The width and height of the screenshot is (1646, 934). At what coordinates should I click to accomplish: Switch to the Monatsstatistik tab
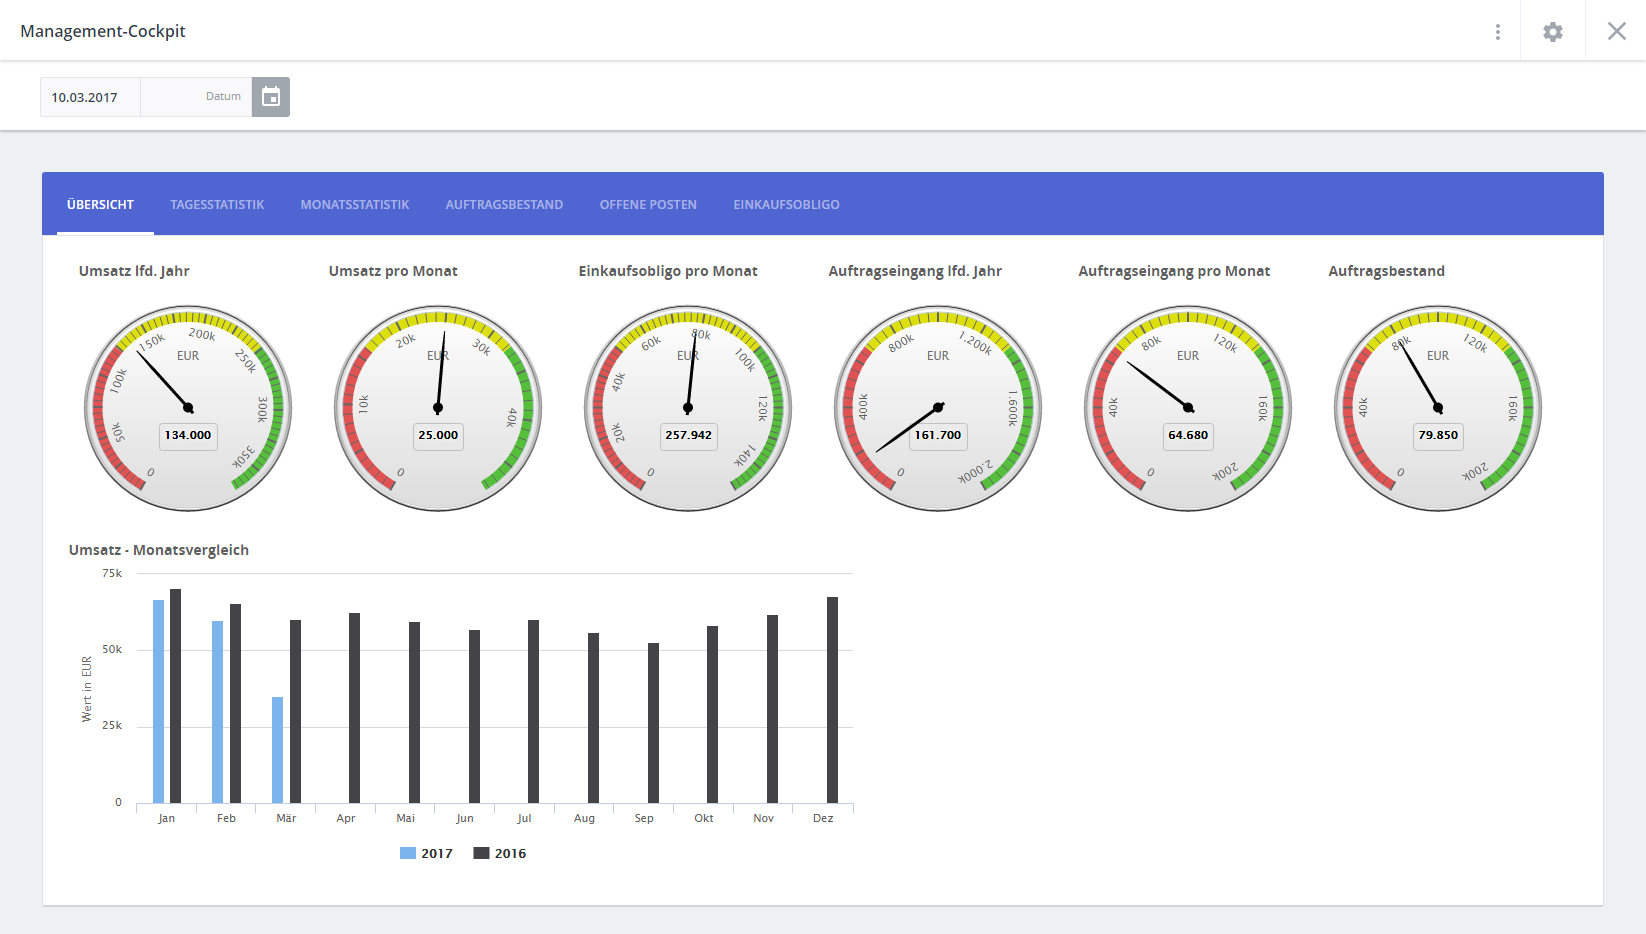point(355,205)
